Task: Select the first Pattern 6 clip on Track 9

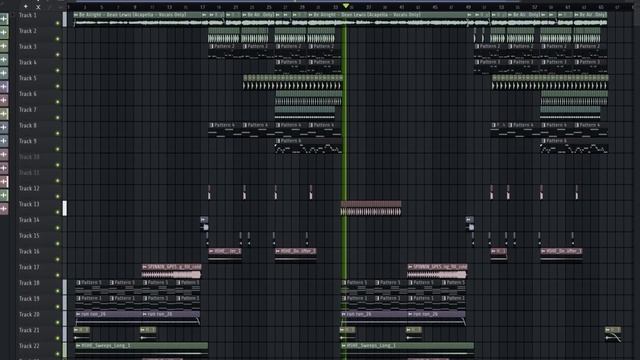Action: click(309, 145)
